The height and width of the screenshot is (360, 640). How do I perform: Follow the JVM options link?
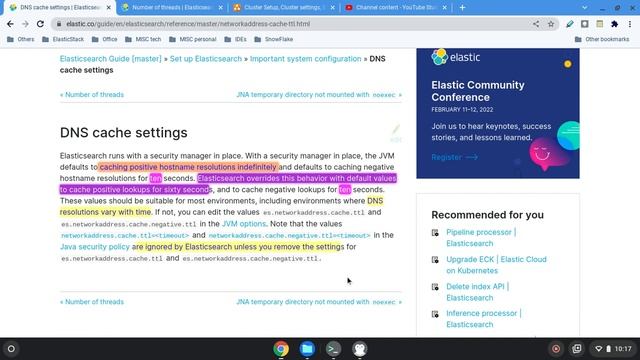[x=244, y=224]
